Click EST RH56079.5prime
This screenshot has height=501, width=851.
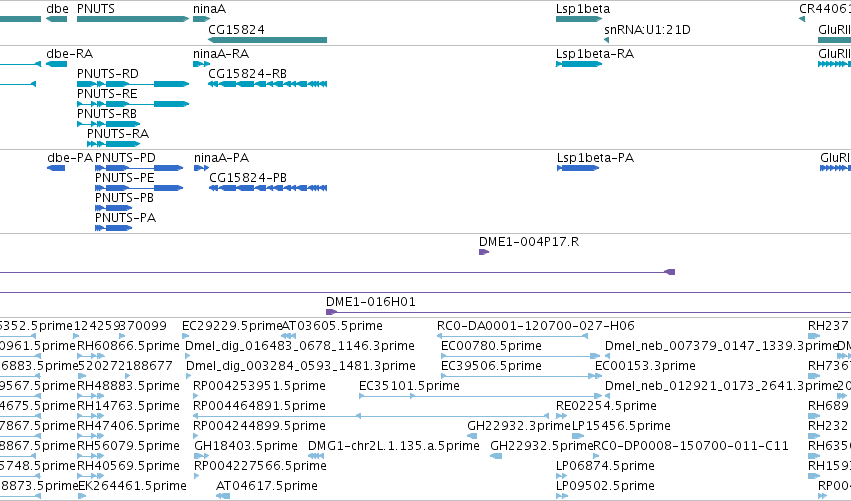(x=128, y=446)
